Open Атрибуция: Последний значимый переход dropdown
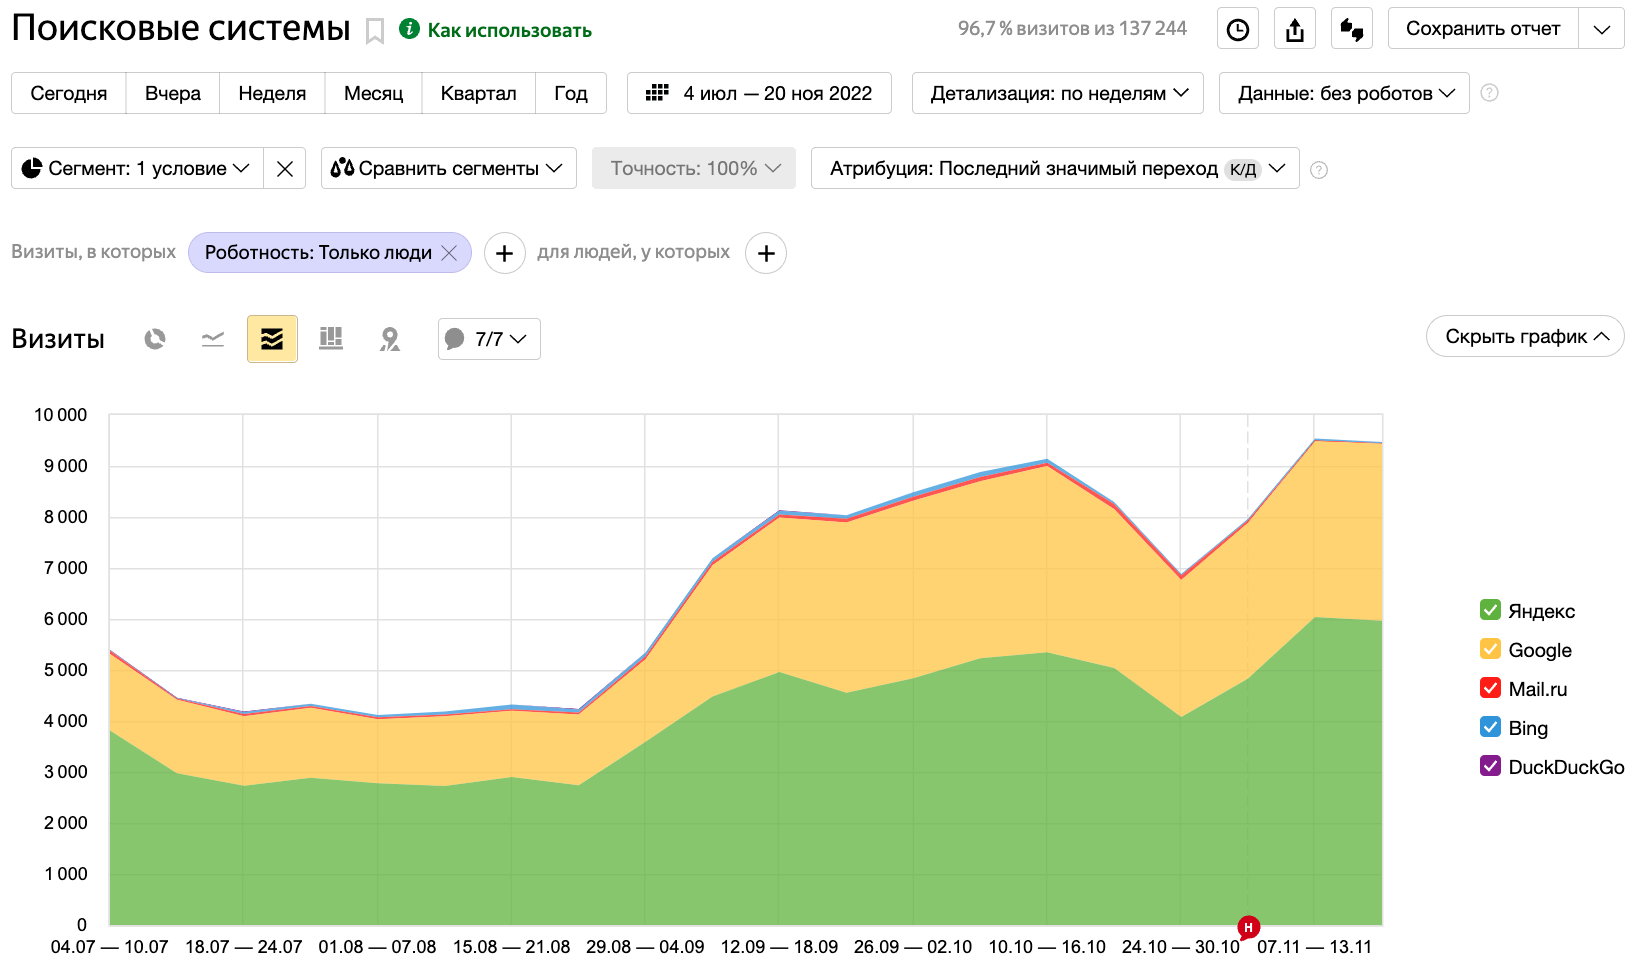 tap(1055, 169)
